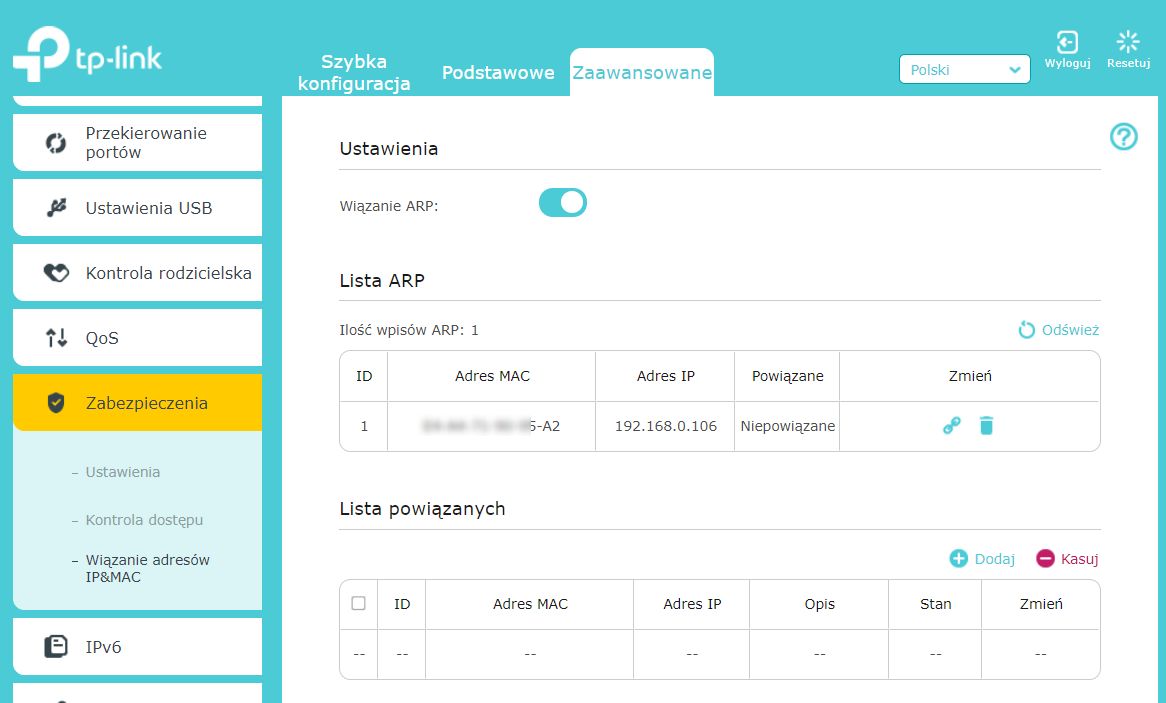Click the Powiązane column header
This screenshot has height=703, width=1166.
coord(787,376)
